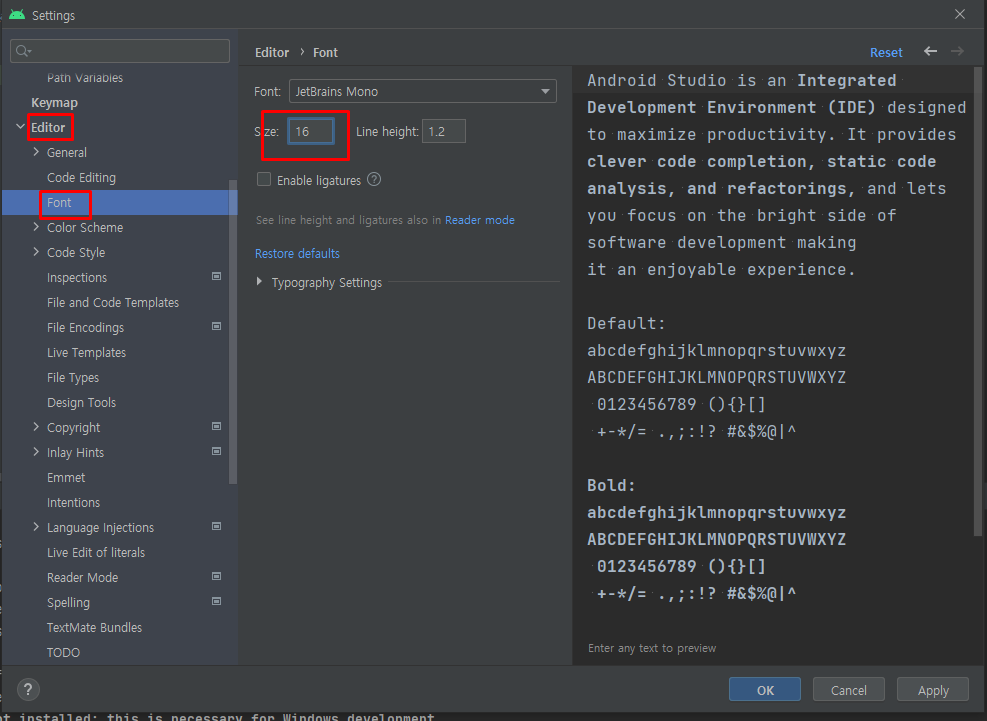Viewport: 987px width, 721px height.
Task: Open File Encodings page
Action: point(86,327)
